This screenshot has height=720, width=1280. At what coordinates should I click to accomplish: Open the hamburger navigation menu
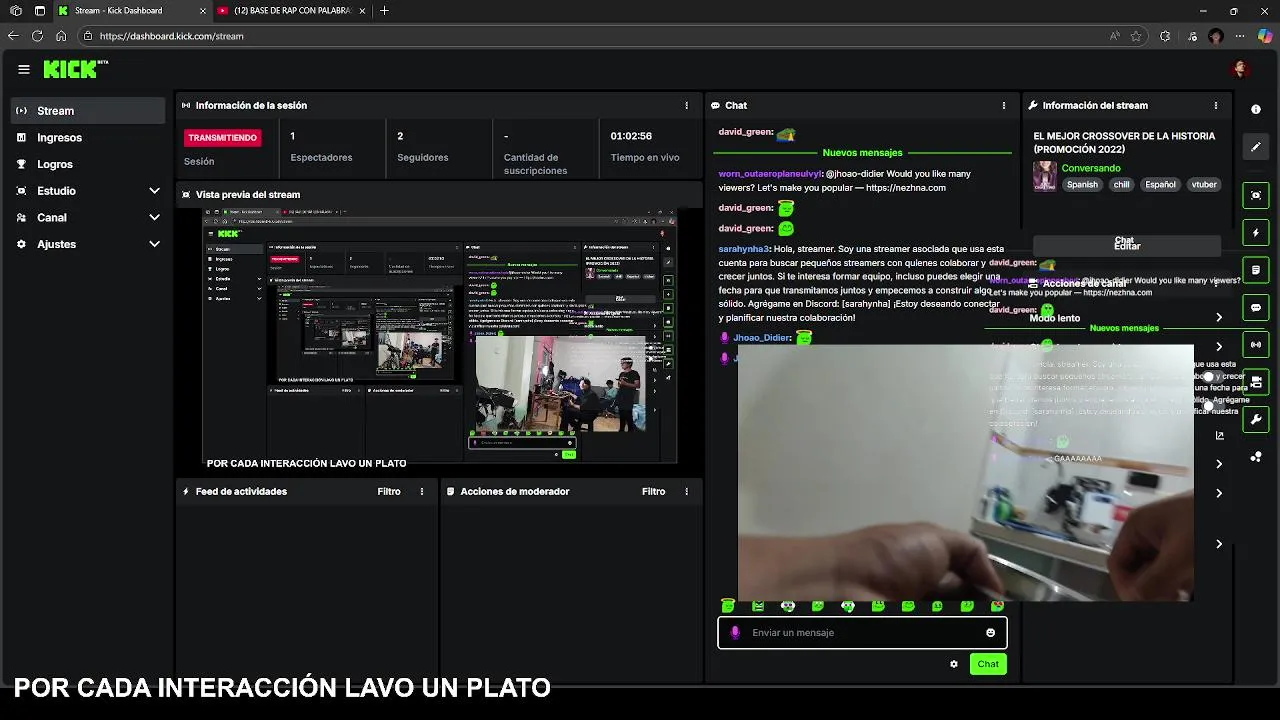[24, 69]
